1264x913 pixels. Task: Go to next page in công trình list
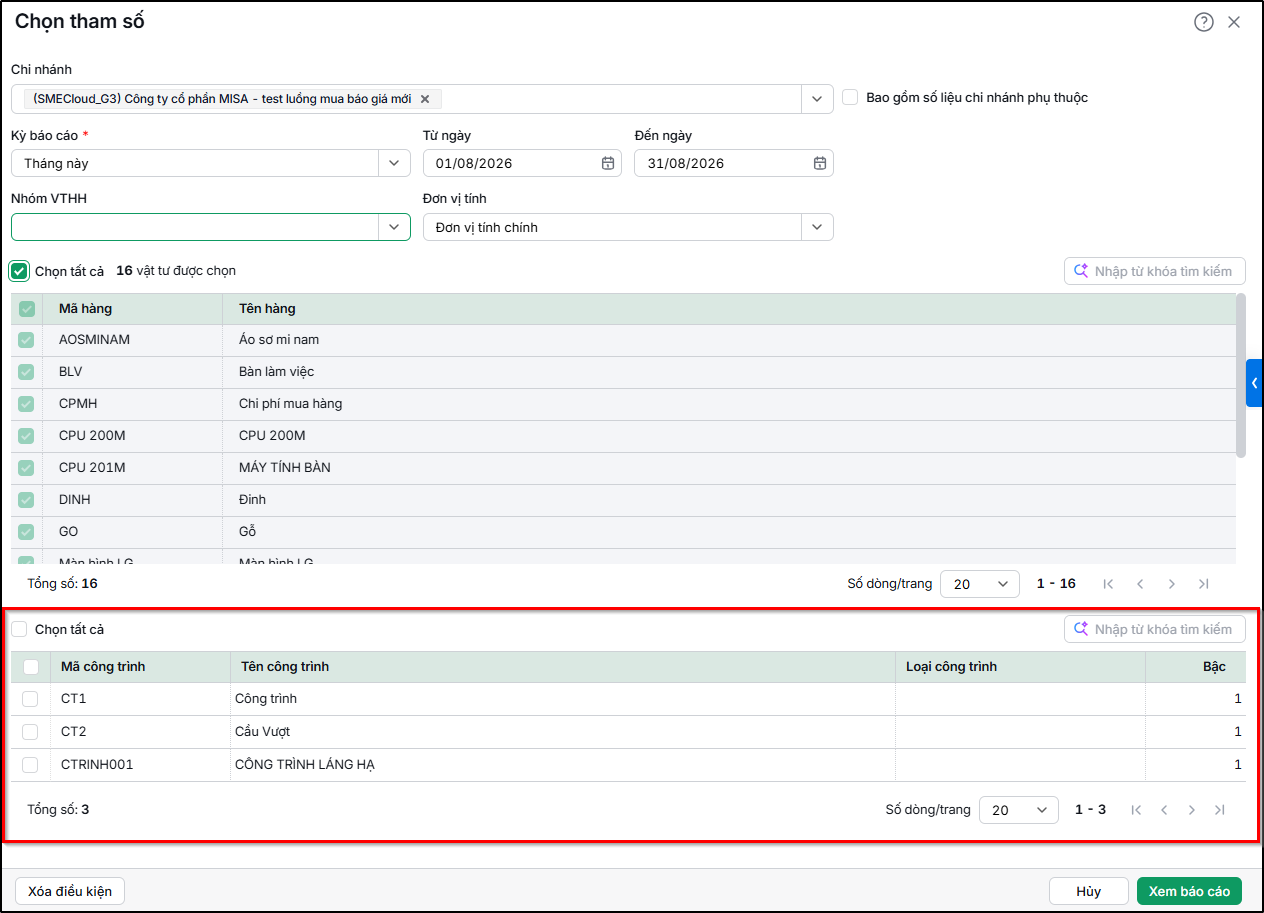1191,810
